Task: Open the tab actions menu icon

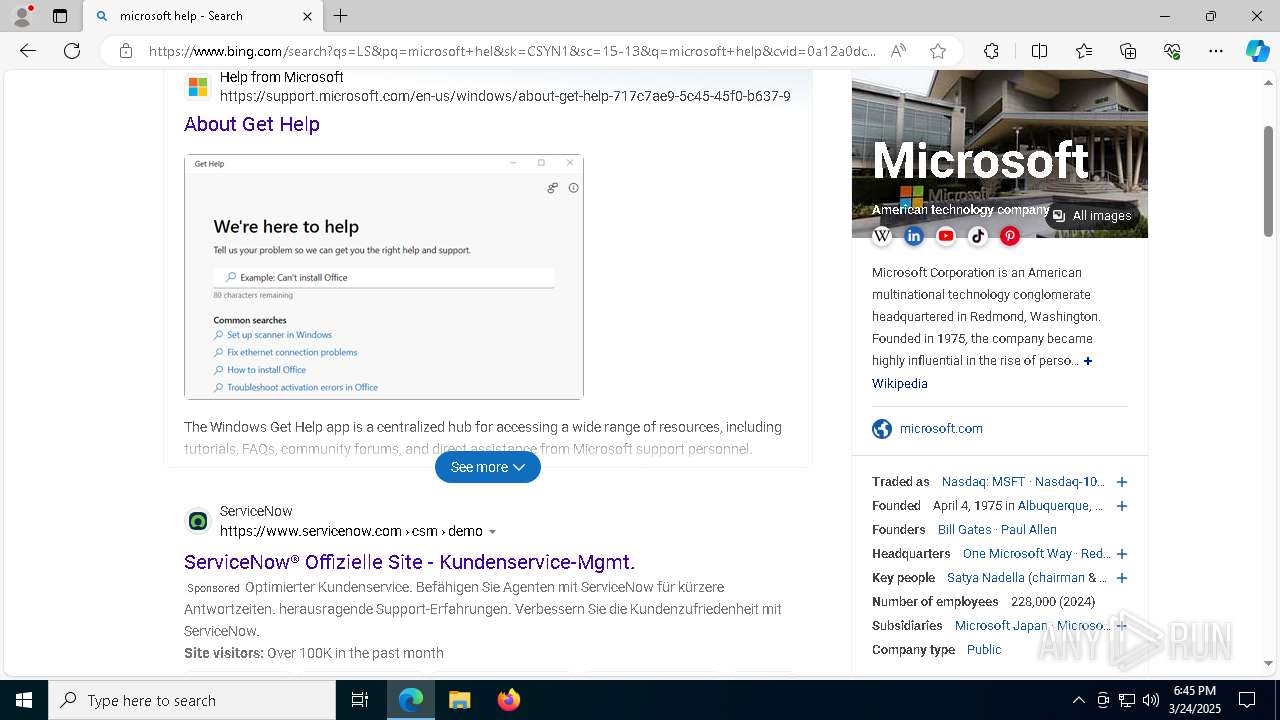Action: pyautogui.click(x=60, y=16)
